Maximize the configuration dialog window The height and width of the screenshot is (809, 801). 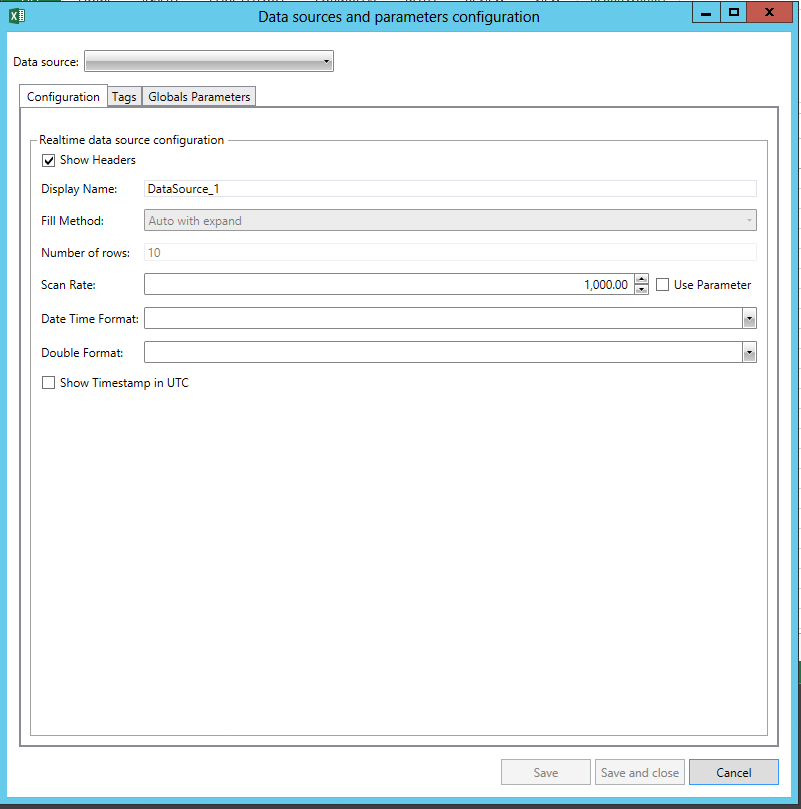(734, 12)
